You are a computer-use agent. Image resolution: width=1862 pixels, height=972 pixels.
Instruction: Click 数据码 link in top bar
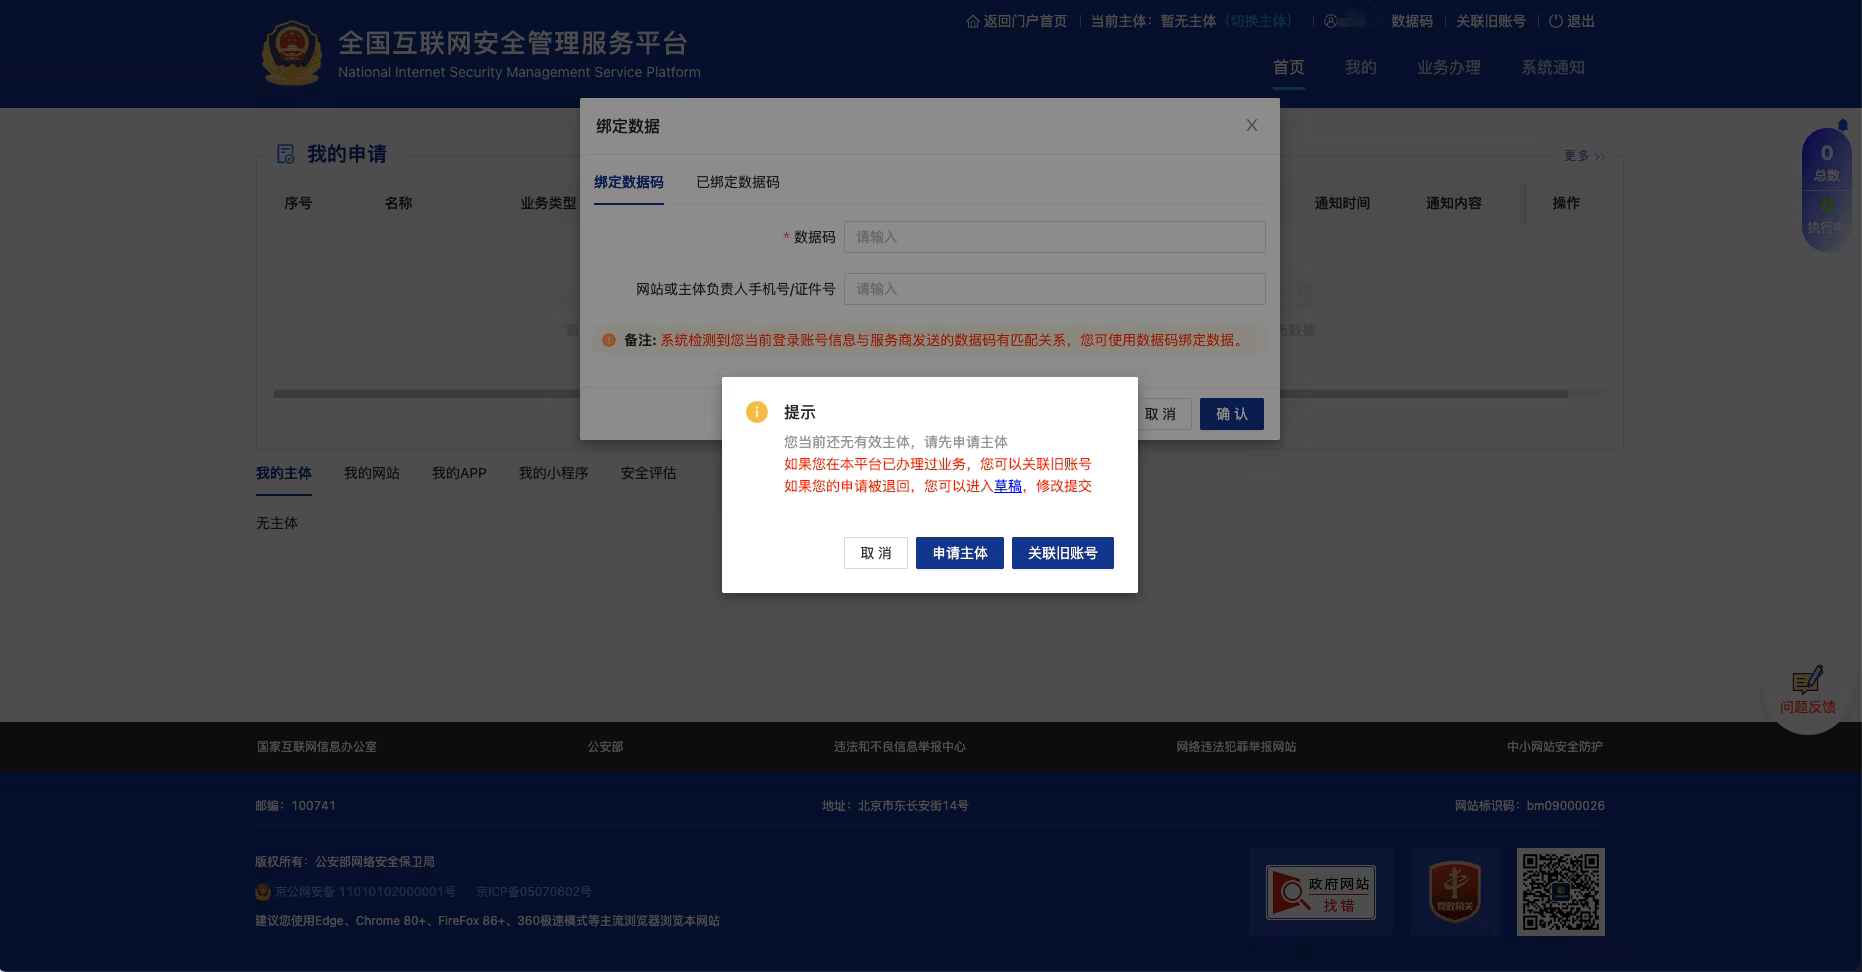coord(1411,21)
